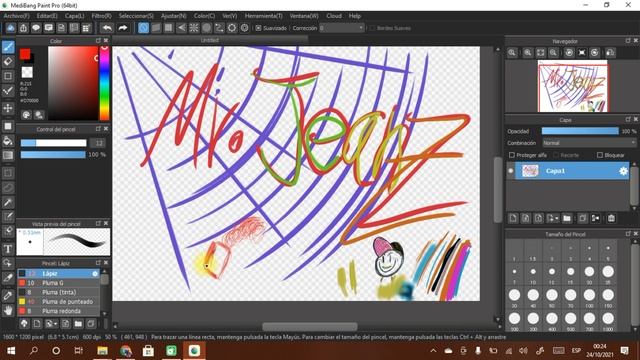
Task: Select the Text tool
Action: (8, 249)
